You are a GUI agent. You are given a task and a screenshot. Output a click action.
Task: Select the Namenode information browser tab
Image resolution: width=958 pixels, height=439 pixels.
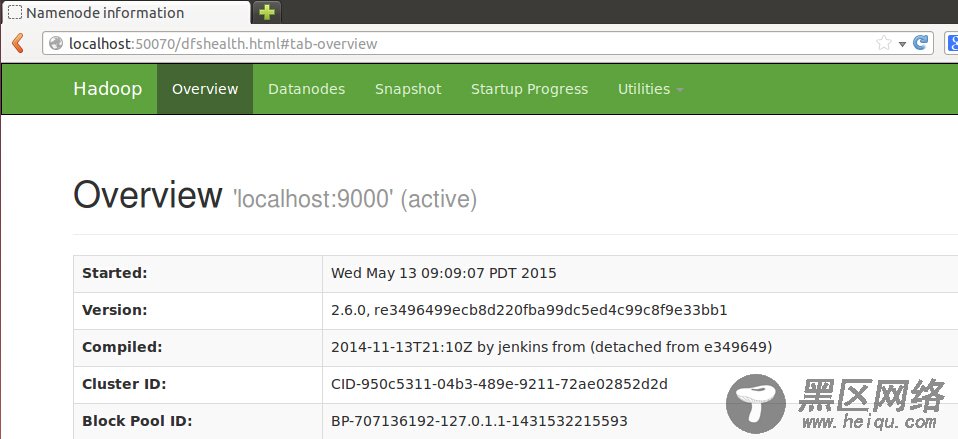point(125,12)
